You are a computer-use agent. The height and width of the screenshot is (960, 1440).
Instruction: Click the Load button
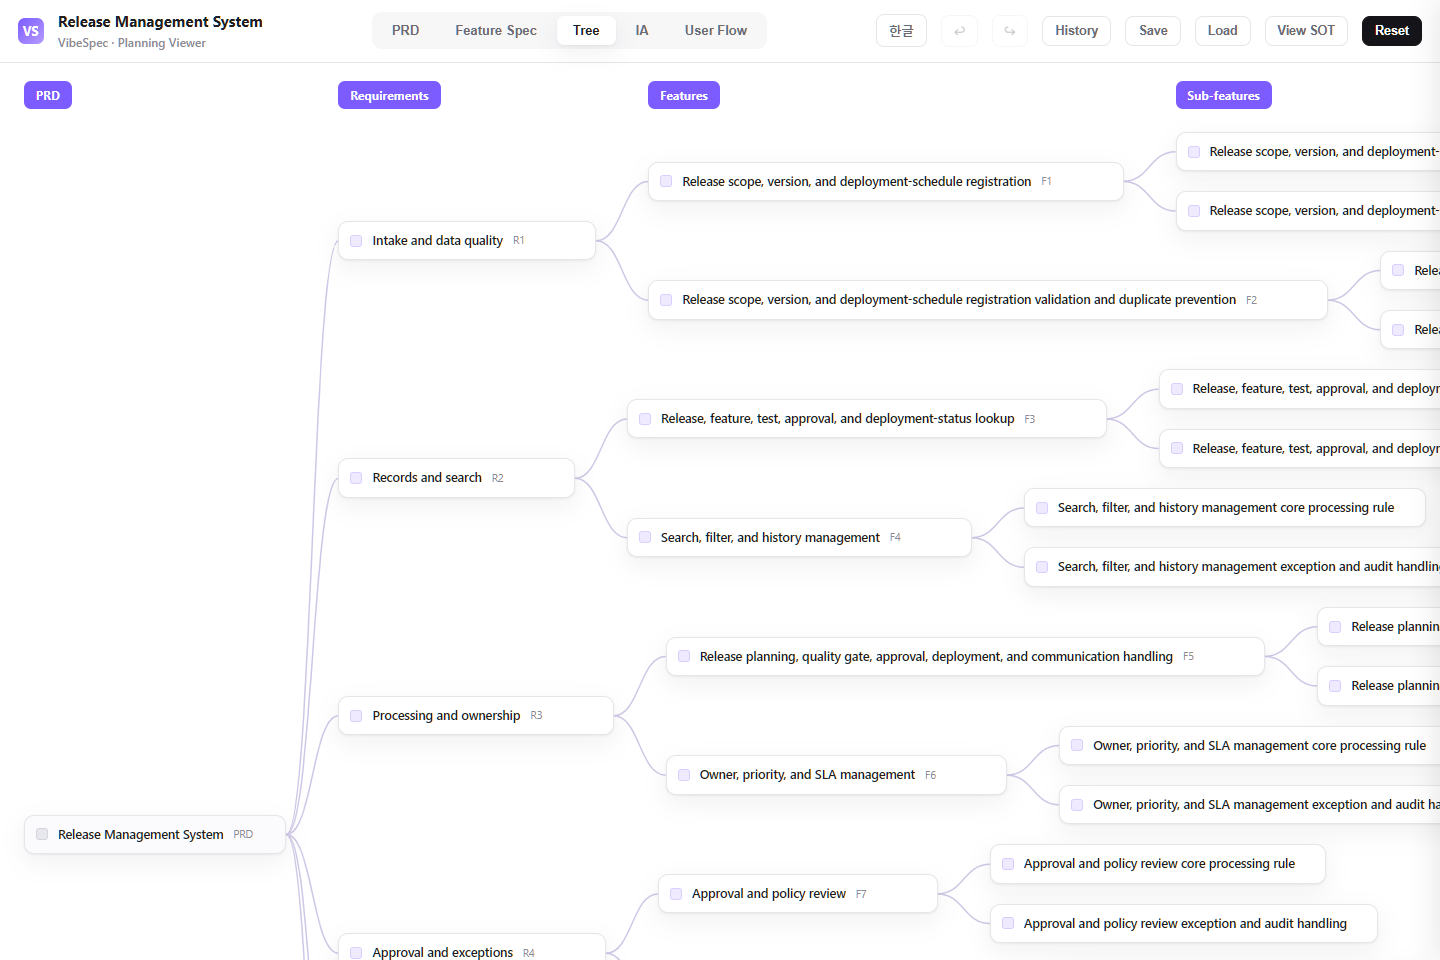(1222, 31)
